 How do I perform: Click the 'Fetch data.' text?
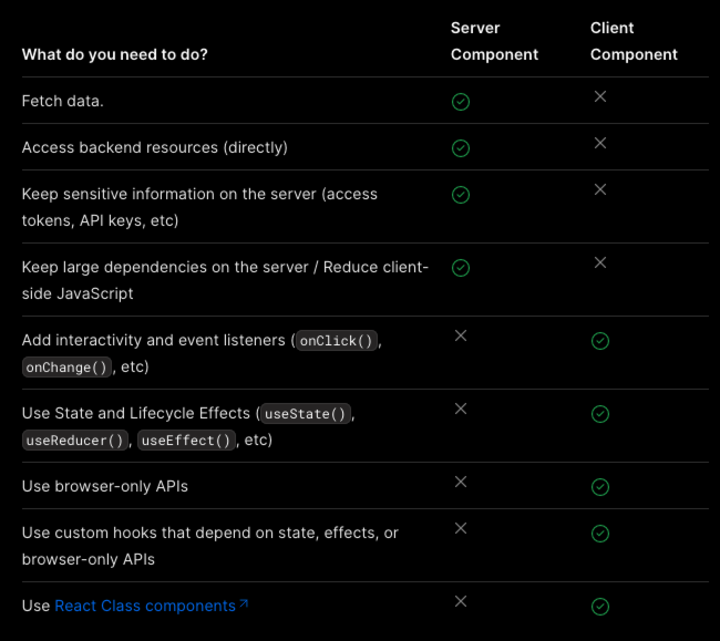click(x=62, y=101)
